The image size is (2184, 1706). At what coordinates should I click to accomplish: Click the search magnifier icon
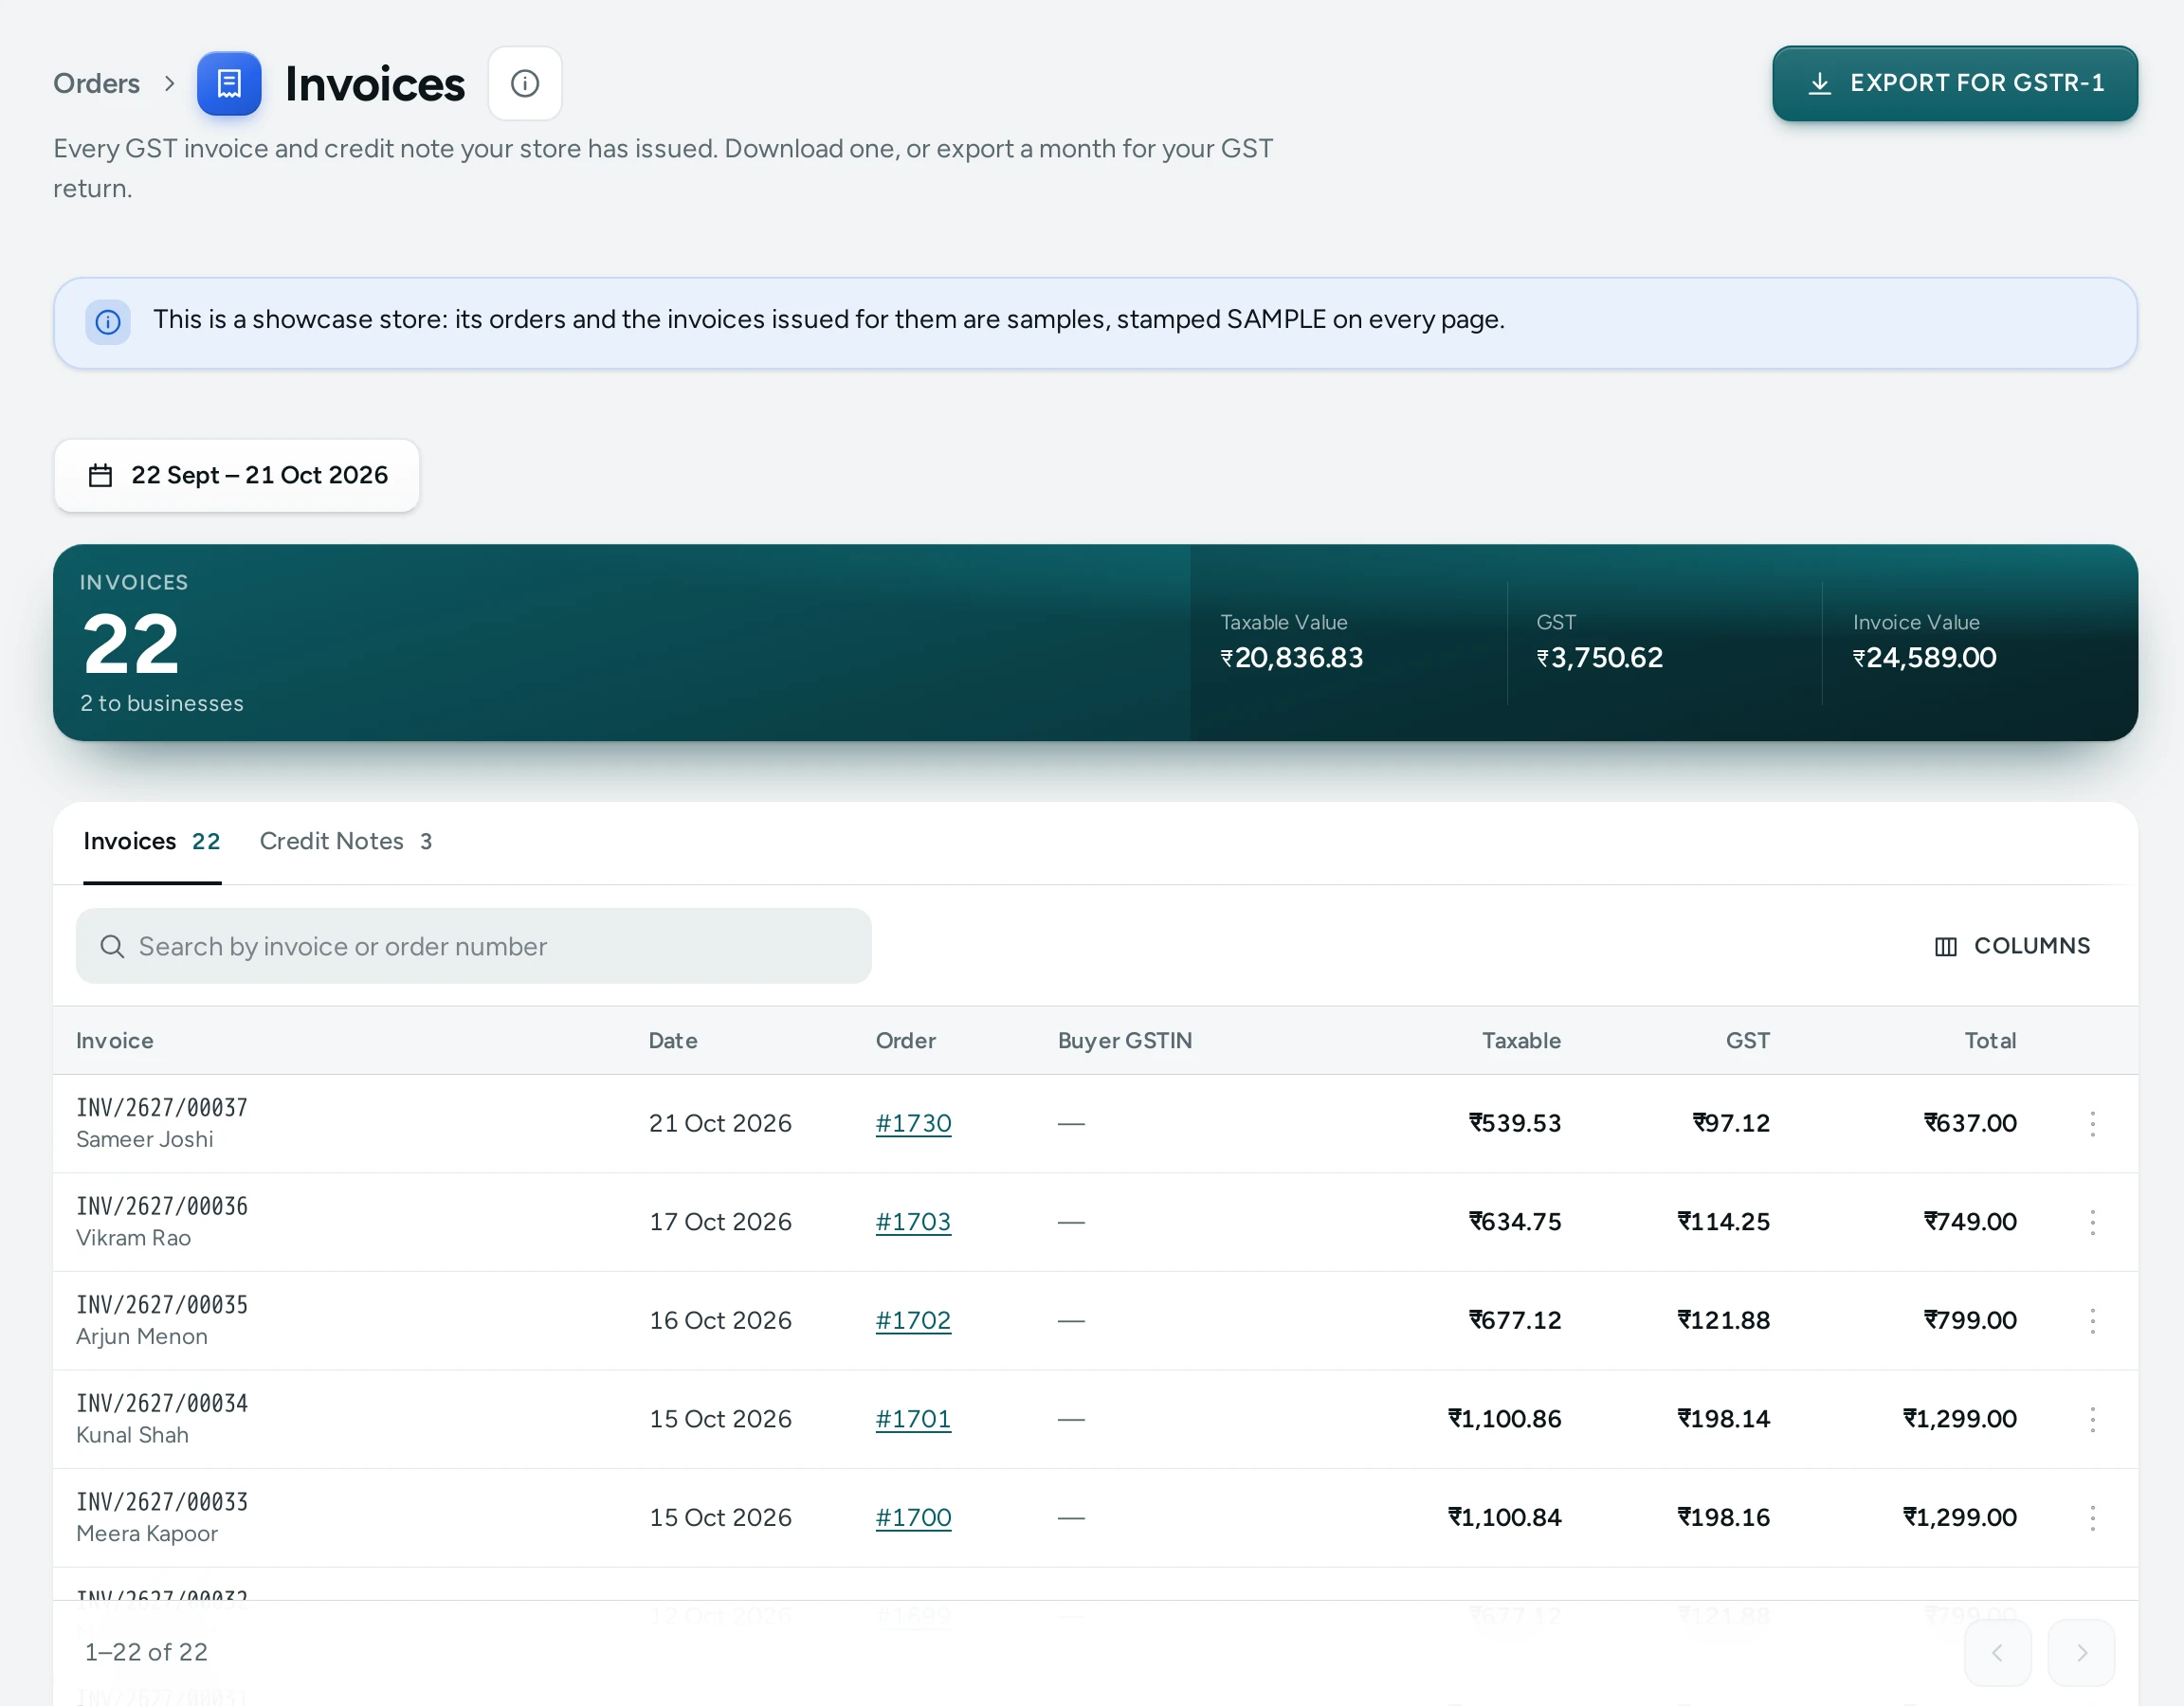click(112, 946)
